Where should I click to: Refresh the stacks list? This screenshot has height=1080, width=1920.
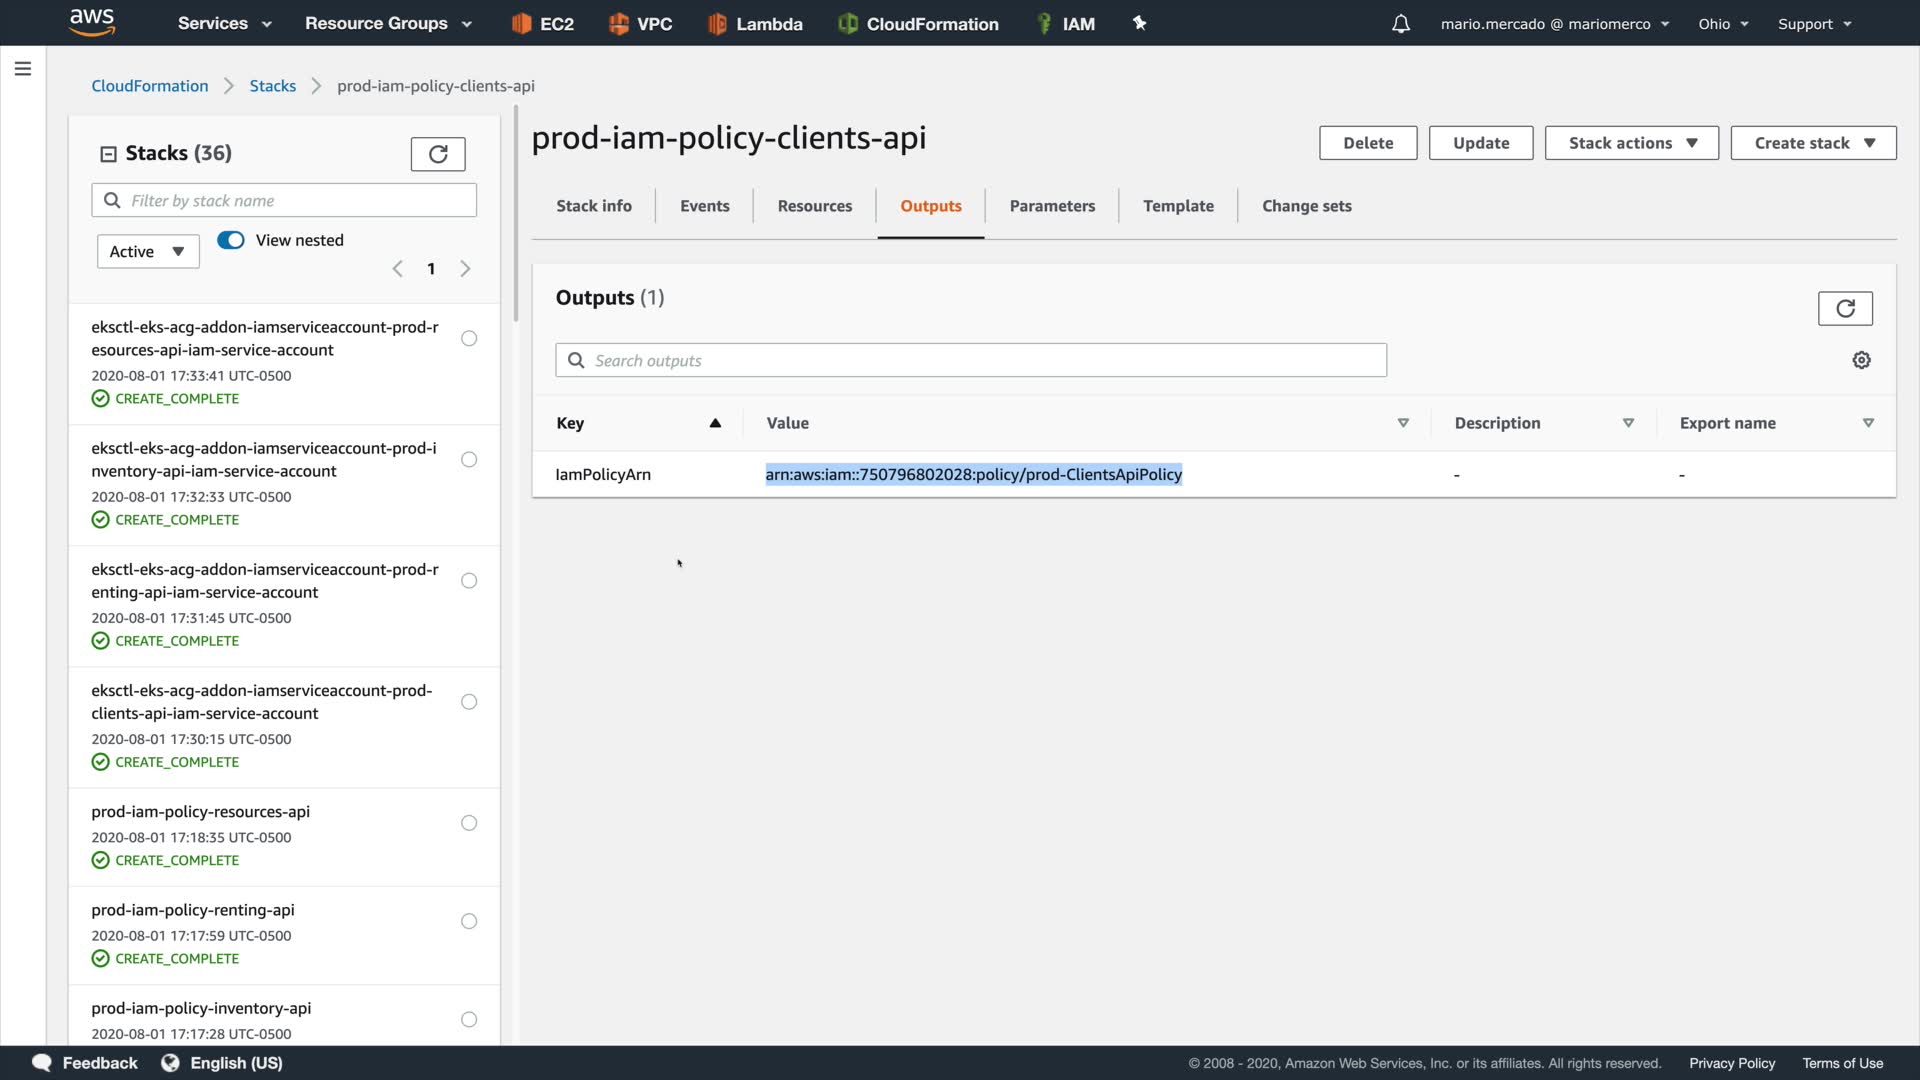(437, 154)
